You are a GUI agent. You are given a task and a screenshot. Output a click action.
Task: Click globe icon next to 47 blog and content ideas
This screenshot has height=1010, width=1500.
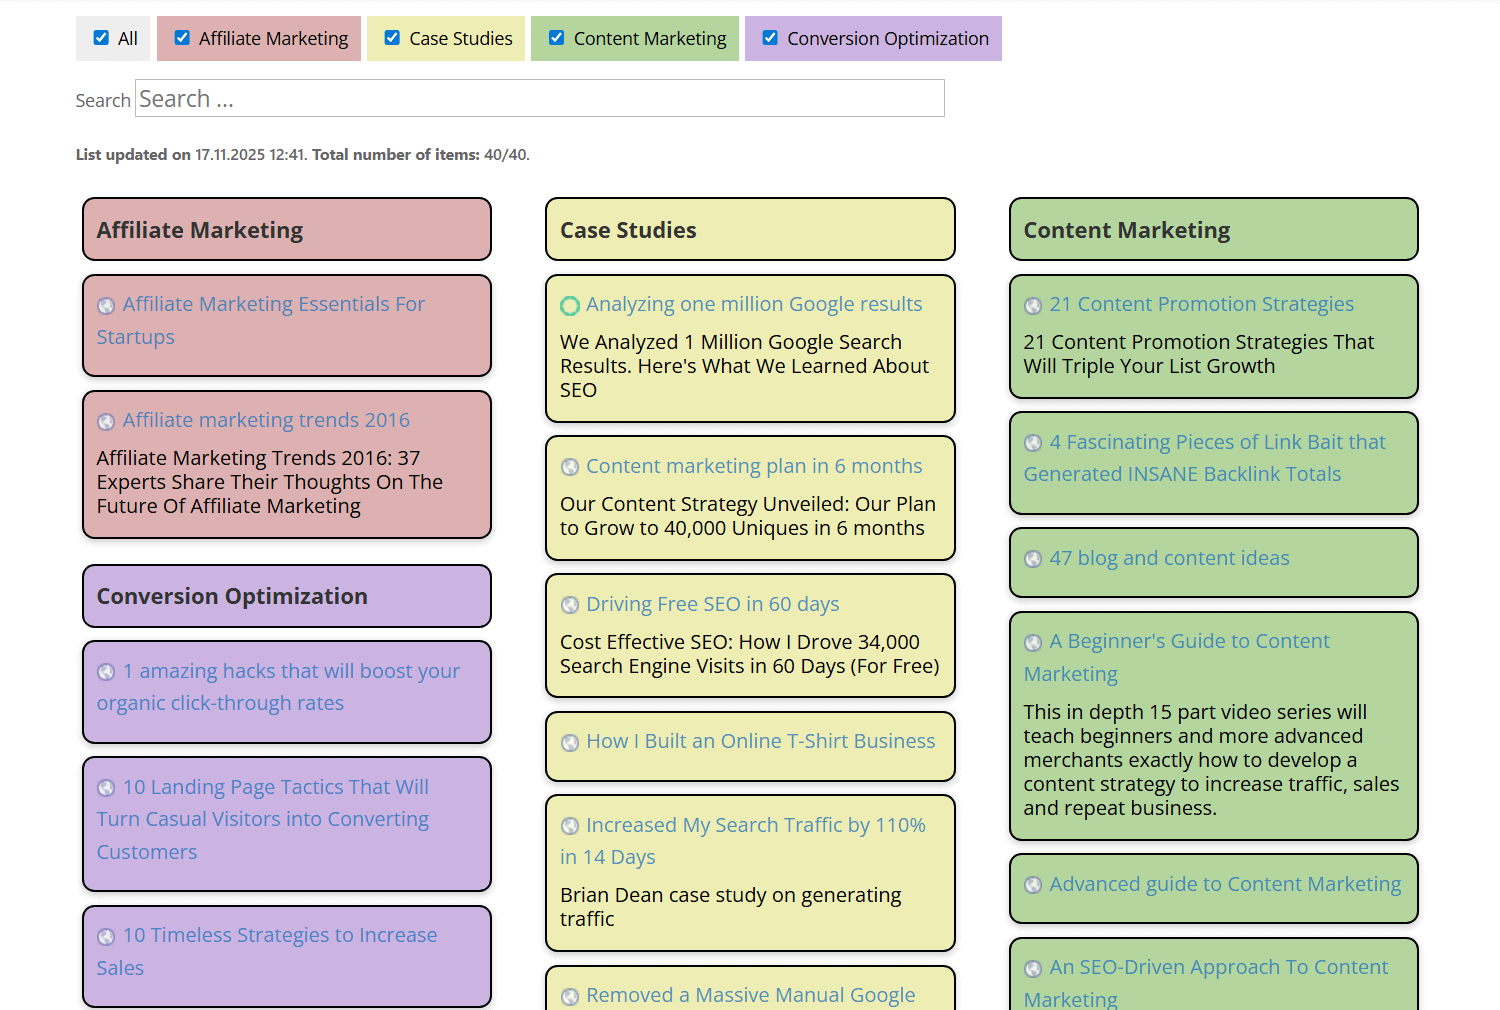(x=1033, y=559)
